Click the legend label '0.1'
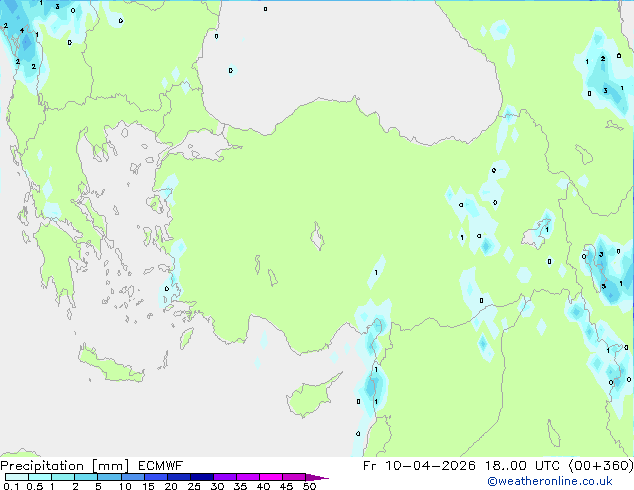This screenshot has height=490, width=634. coord(11,486)
